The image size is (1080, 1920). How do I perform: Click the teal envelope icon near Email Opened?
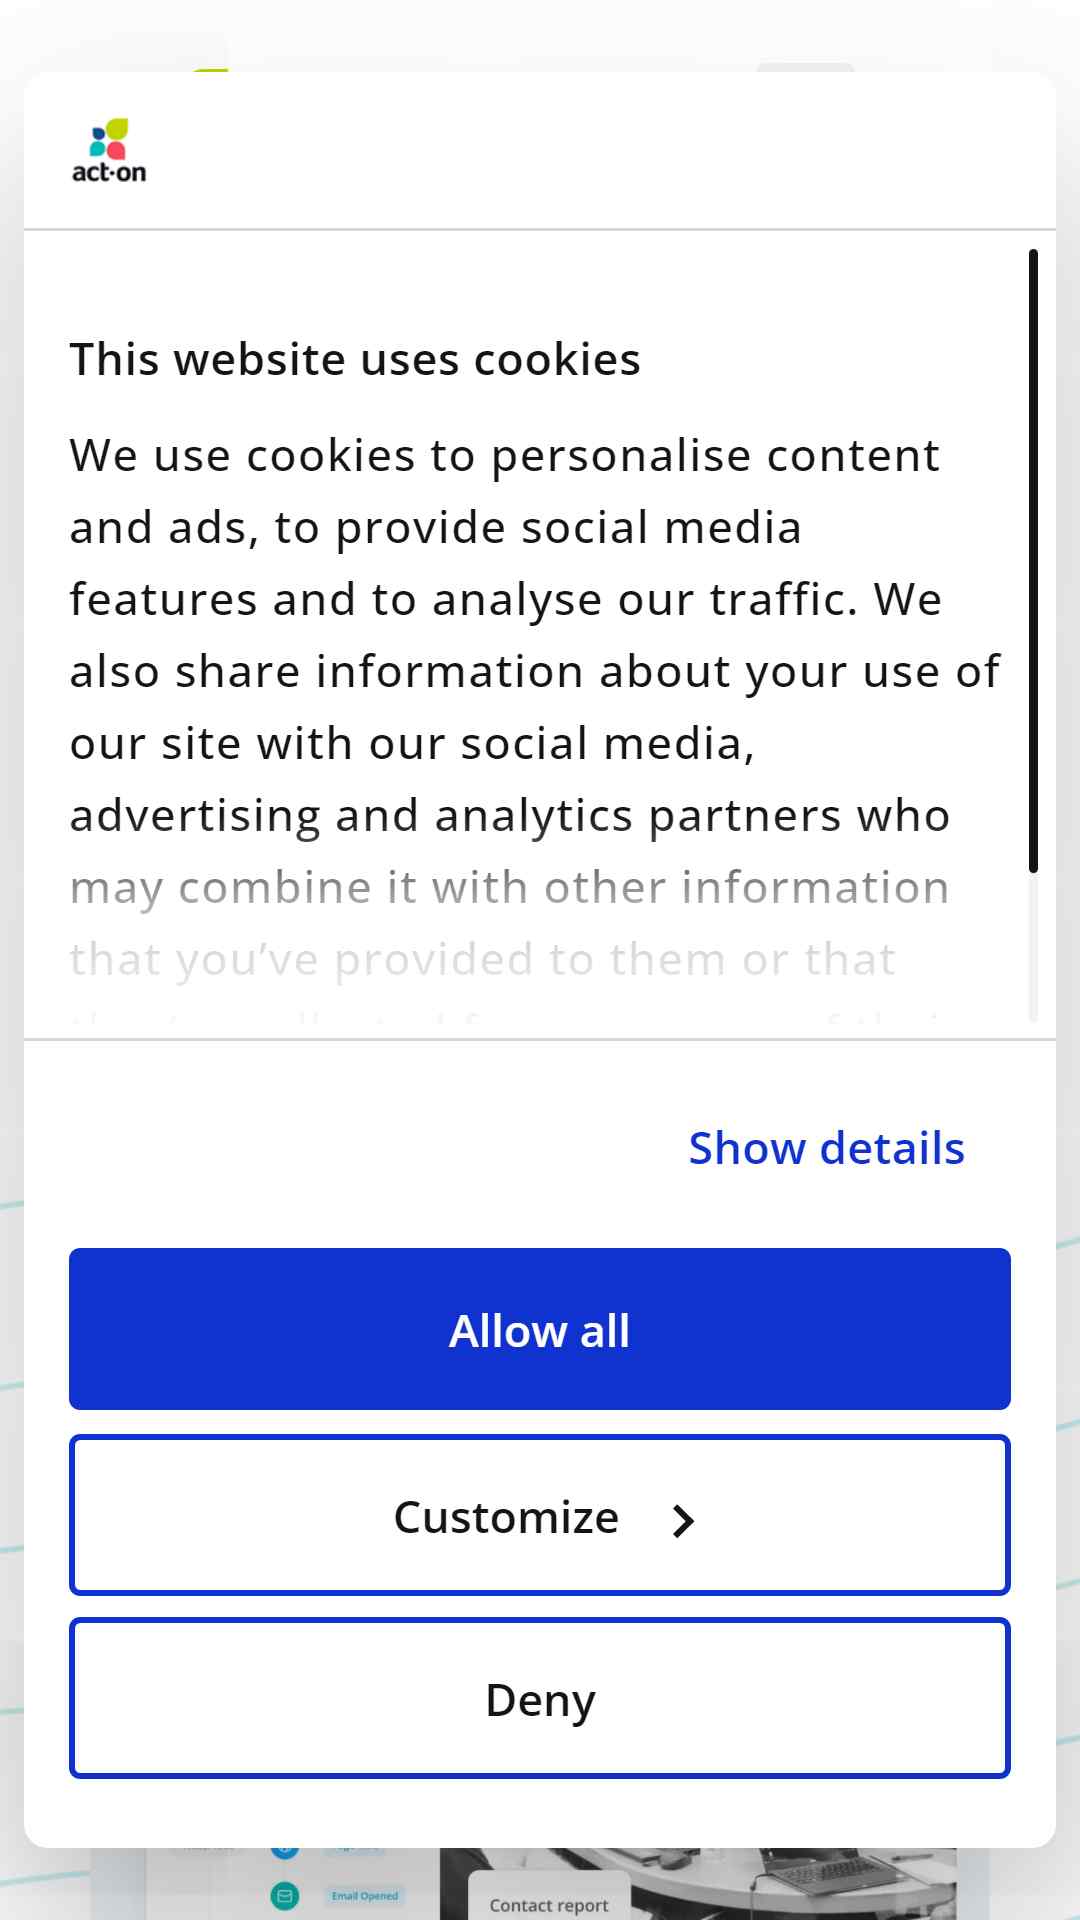point(285,1894)
